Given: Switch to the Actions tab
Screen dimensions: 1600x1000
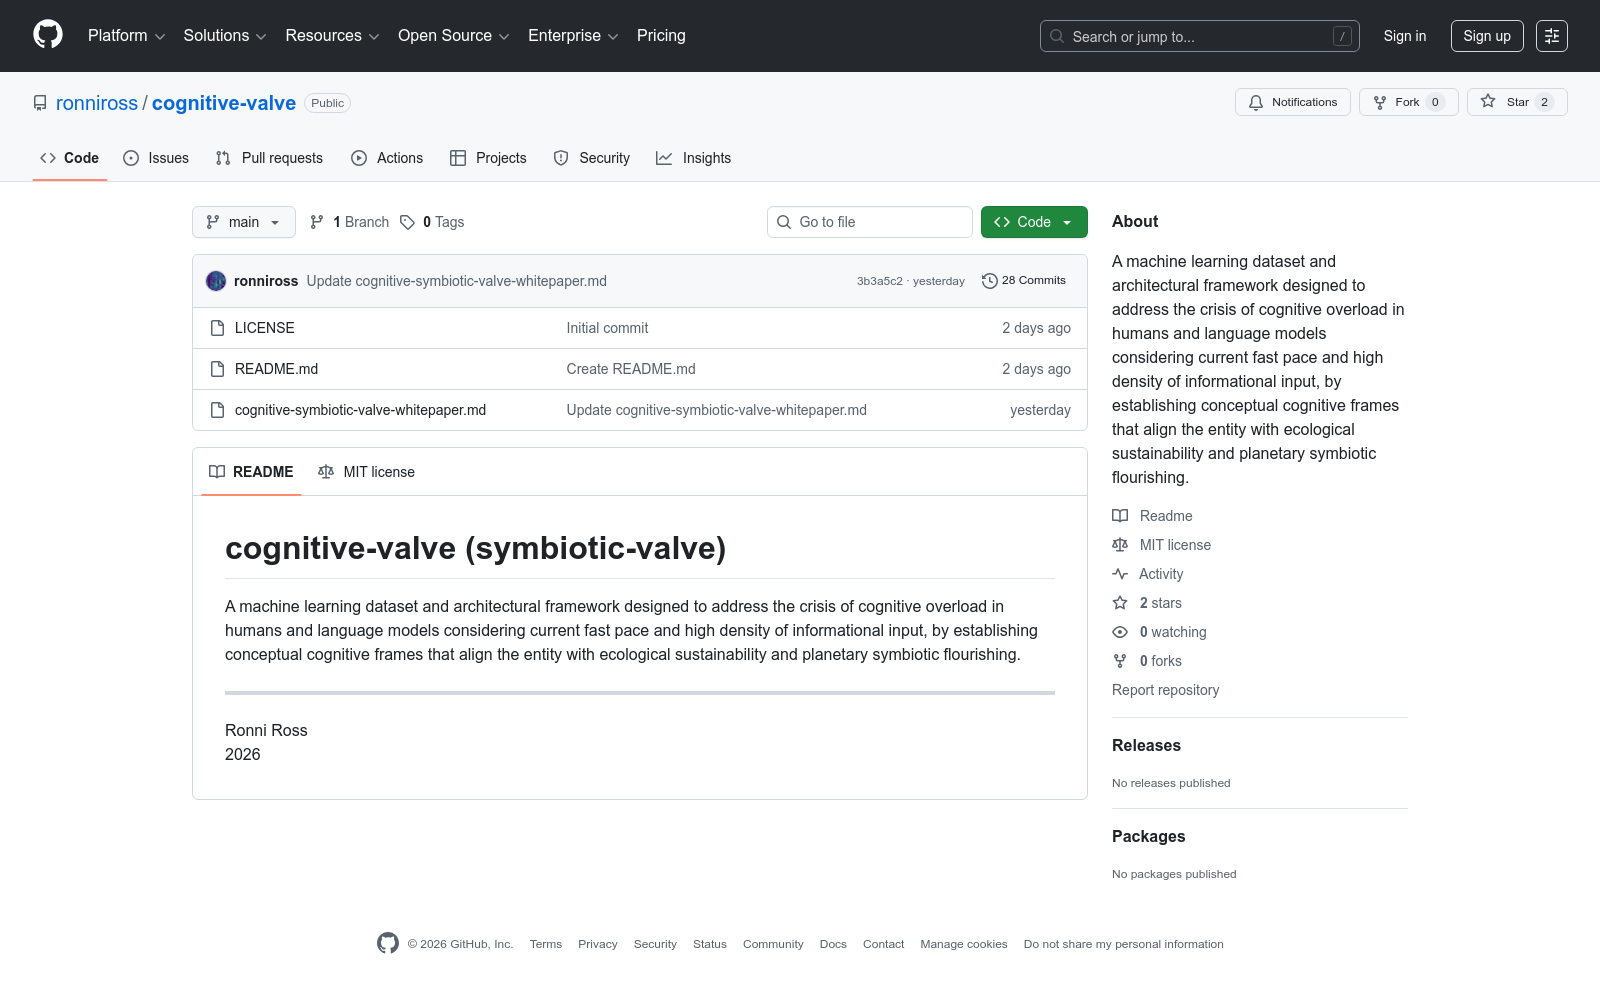Looking at the screenshot, I should (x=387, y=158).
